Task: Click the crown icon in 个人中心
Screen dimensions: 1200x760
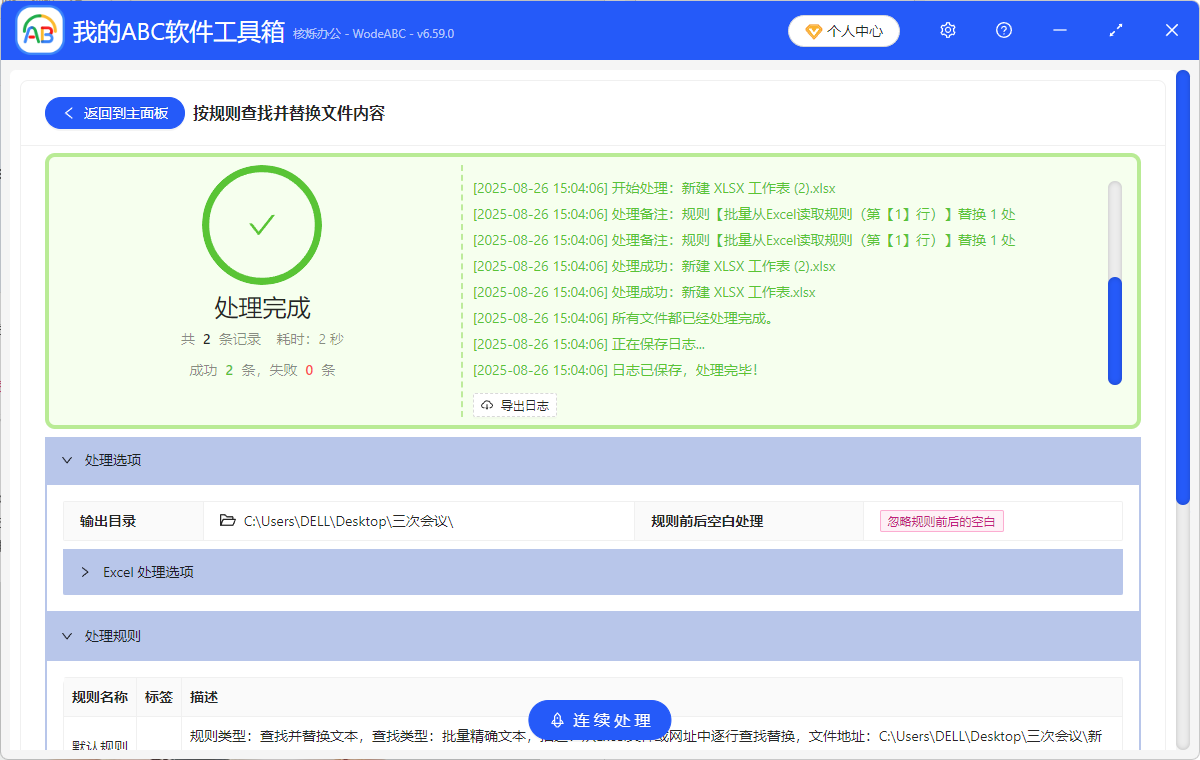Action: (811, 31)
